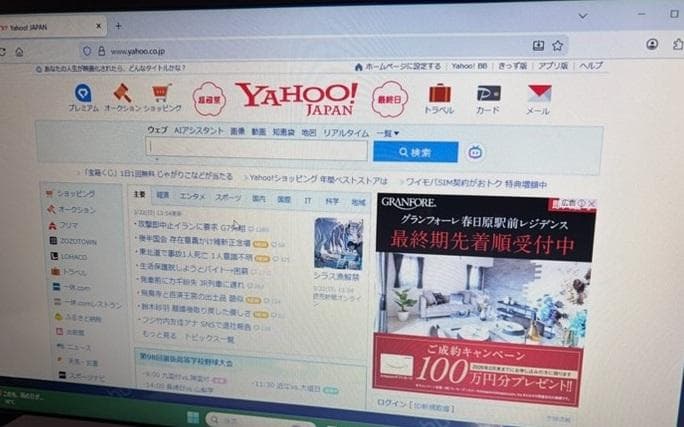The width and height of the screenshot is (684, 427).
Task: Close the Yahoo! JAPAN browser tab
Action: click(99, 26)
